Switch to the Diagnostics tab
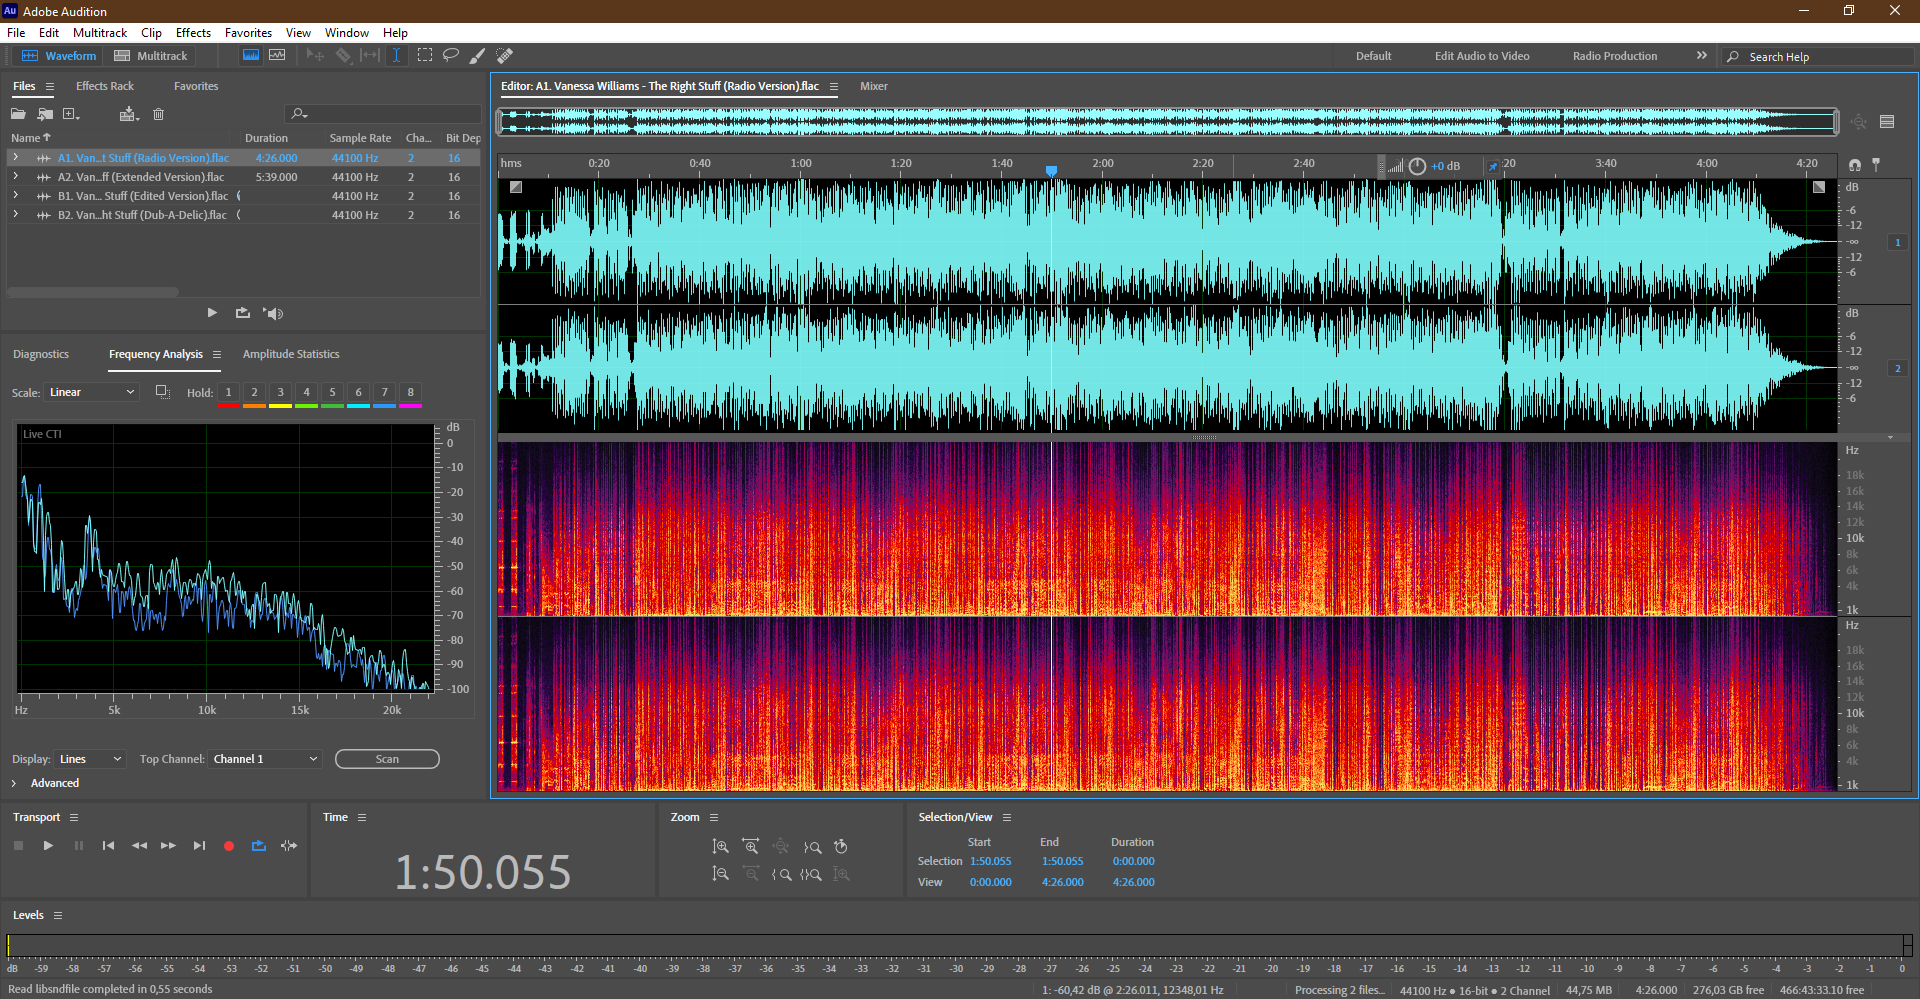 click(41, 354)
